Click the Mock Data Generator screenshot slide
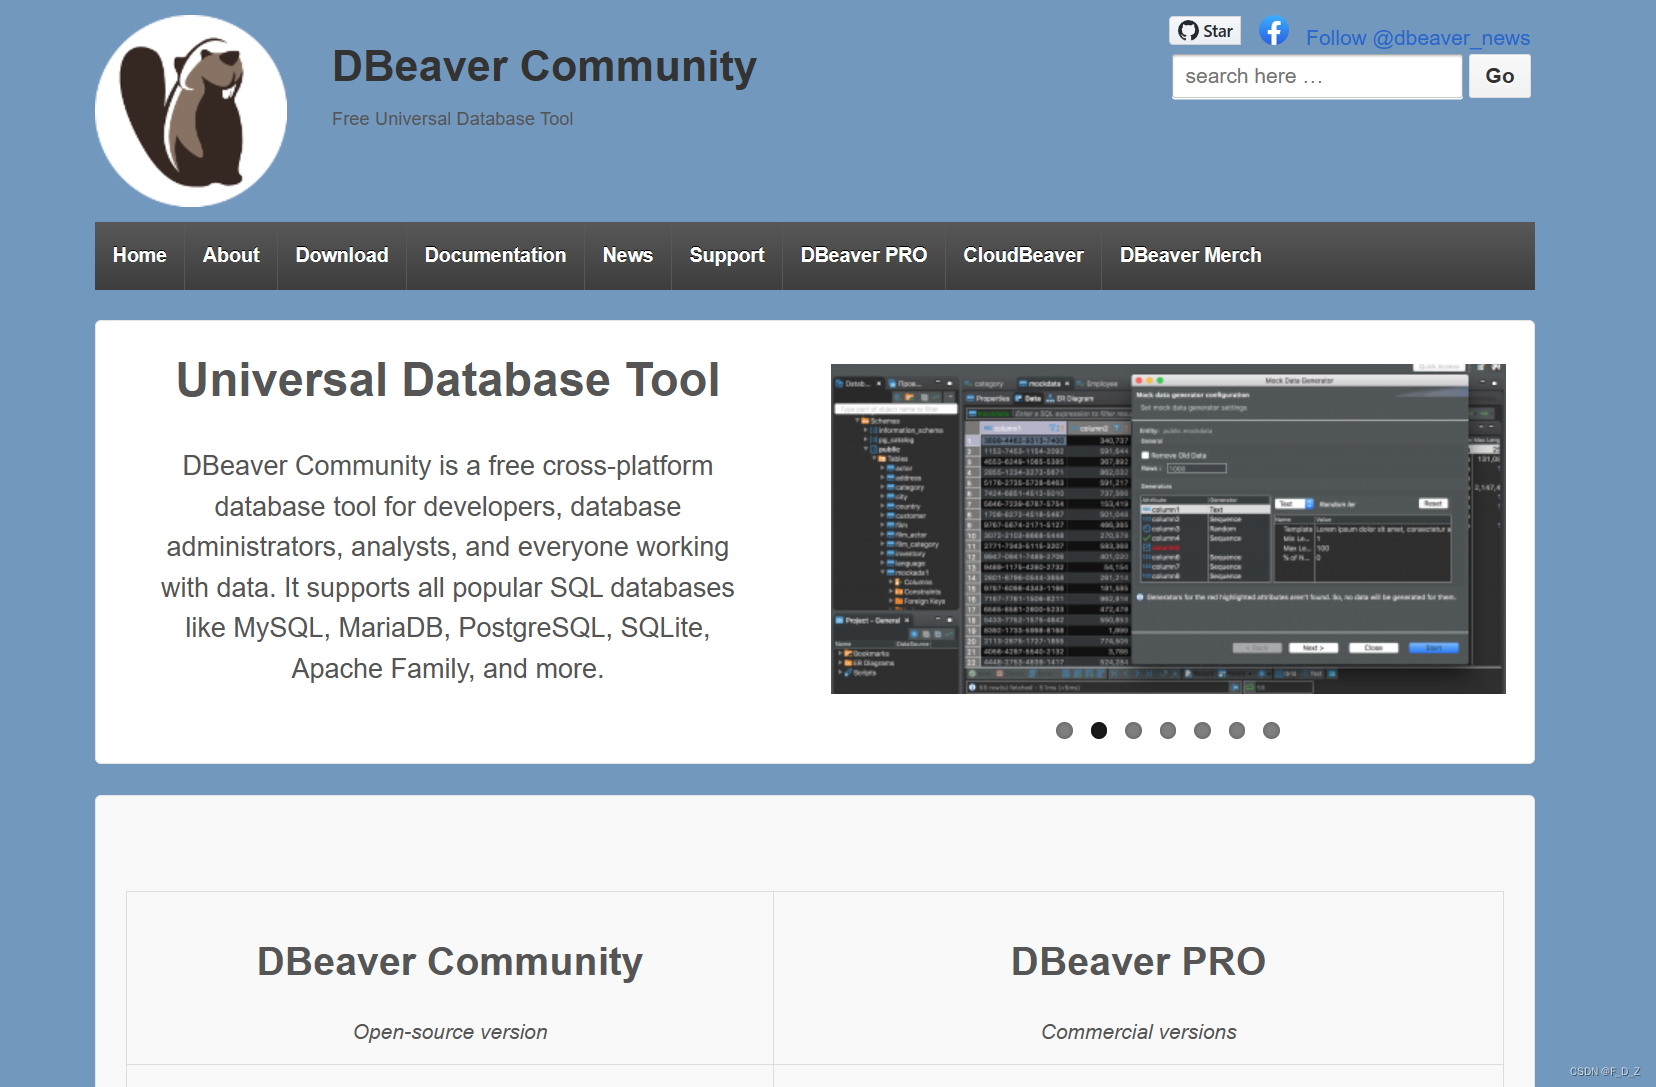The width and height of the screenshot is (1656, 1087). point(1168,529)
